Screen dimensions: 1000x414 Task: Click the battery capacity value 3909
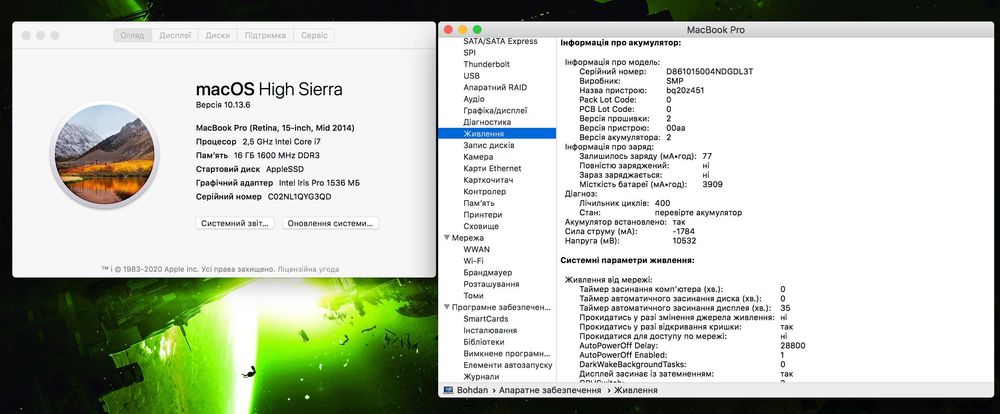click(712, 184)
